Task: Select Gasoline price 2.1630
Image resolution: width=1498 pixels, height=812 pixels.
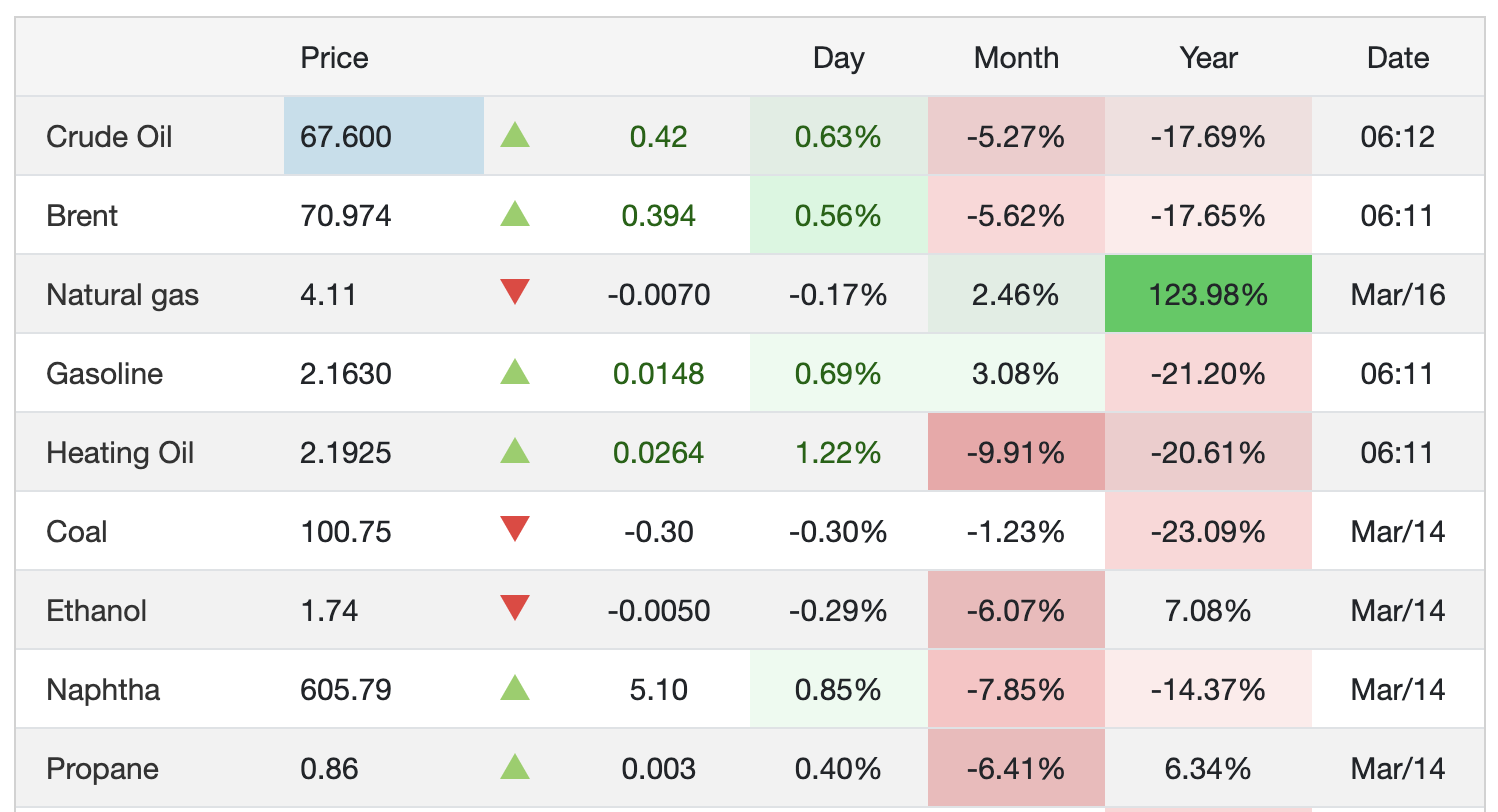Action: point(346,374)
